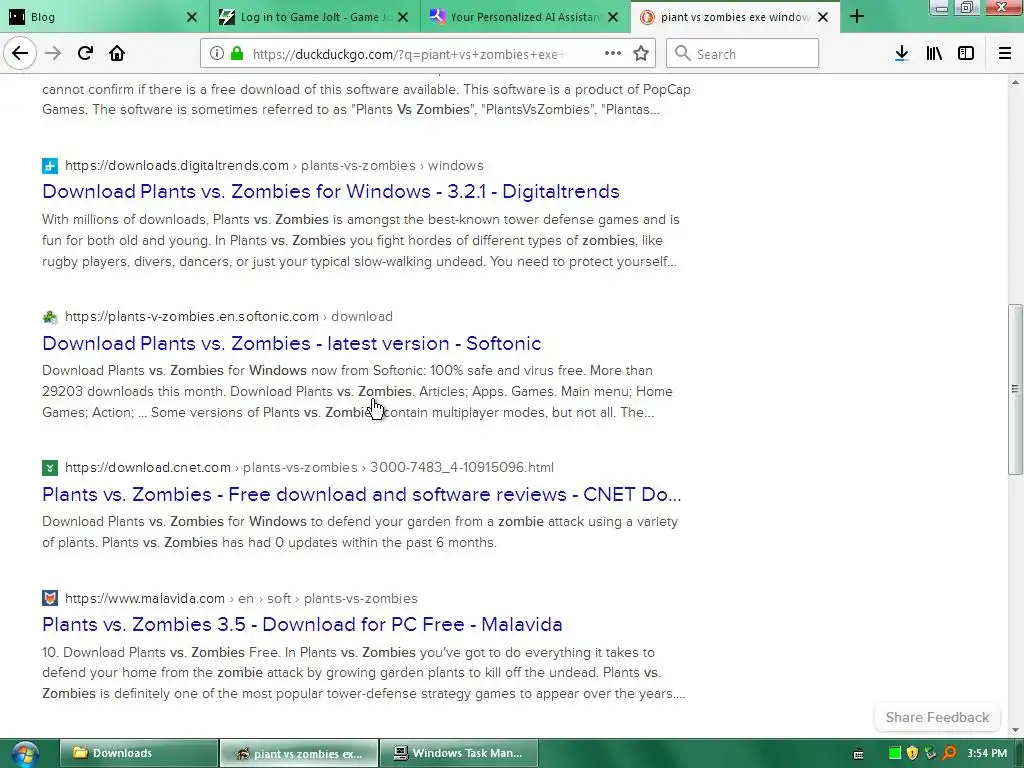Close the Your Personalized AI Assistant tab
The width and height of the screenshot is (1024, 768).
coord(613,17)
